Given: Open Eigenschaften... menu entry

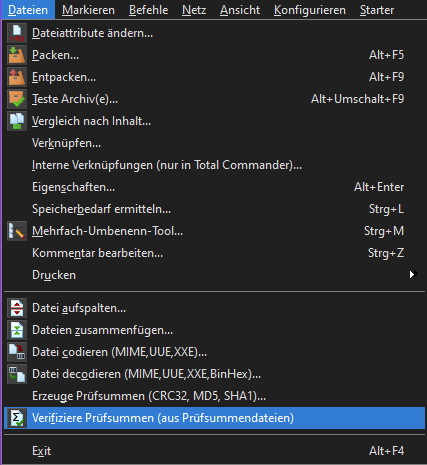Looking at the screenshot, I should click(x=214, y=187).
